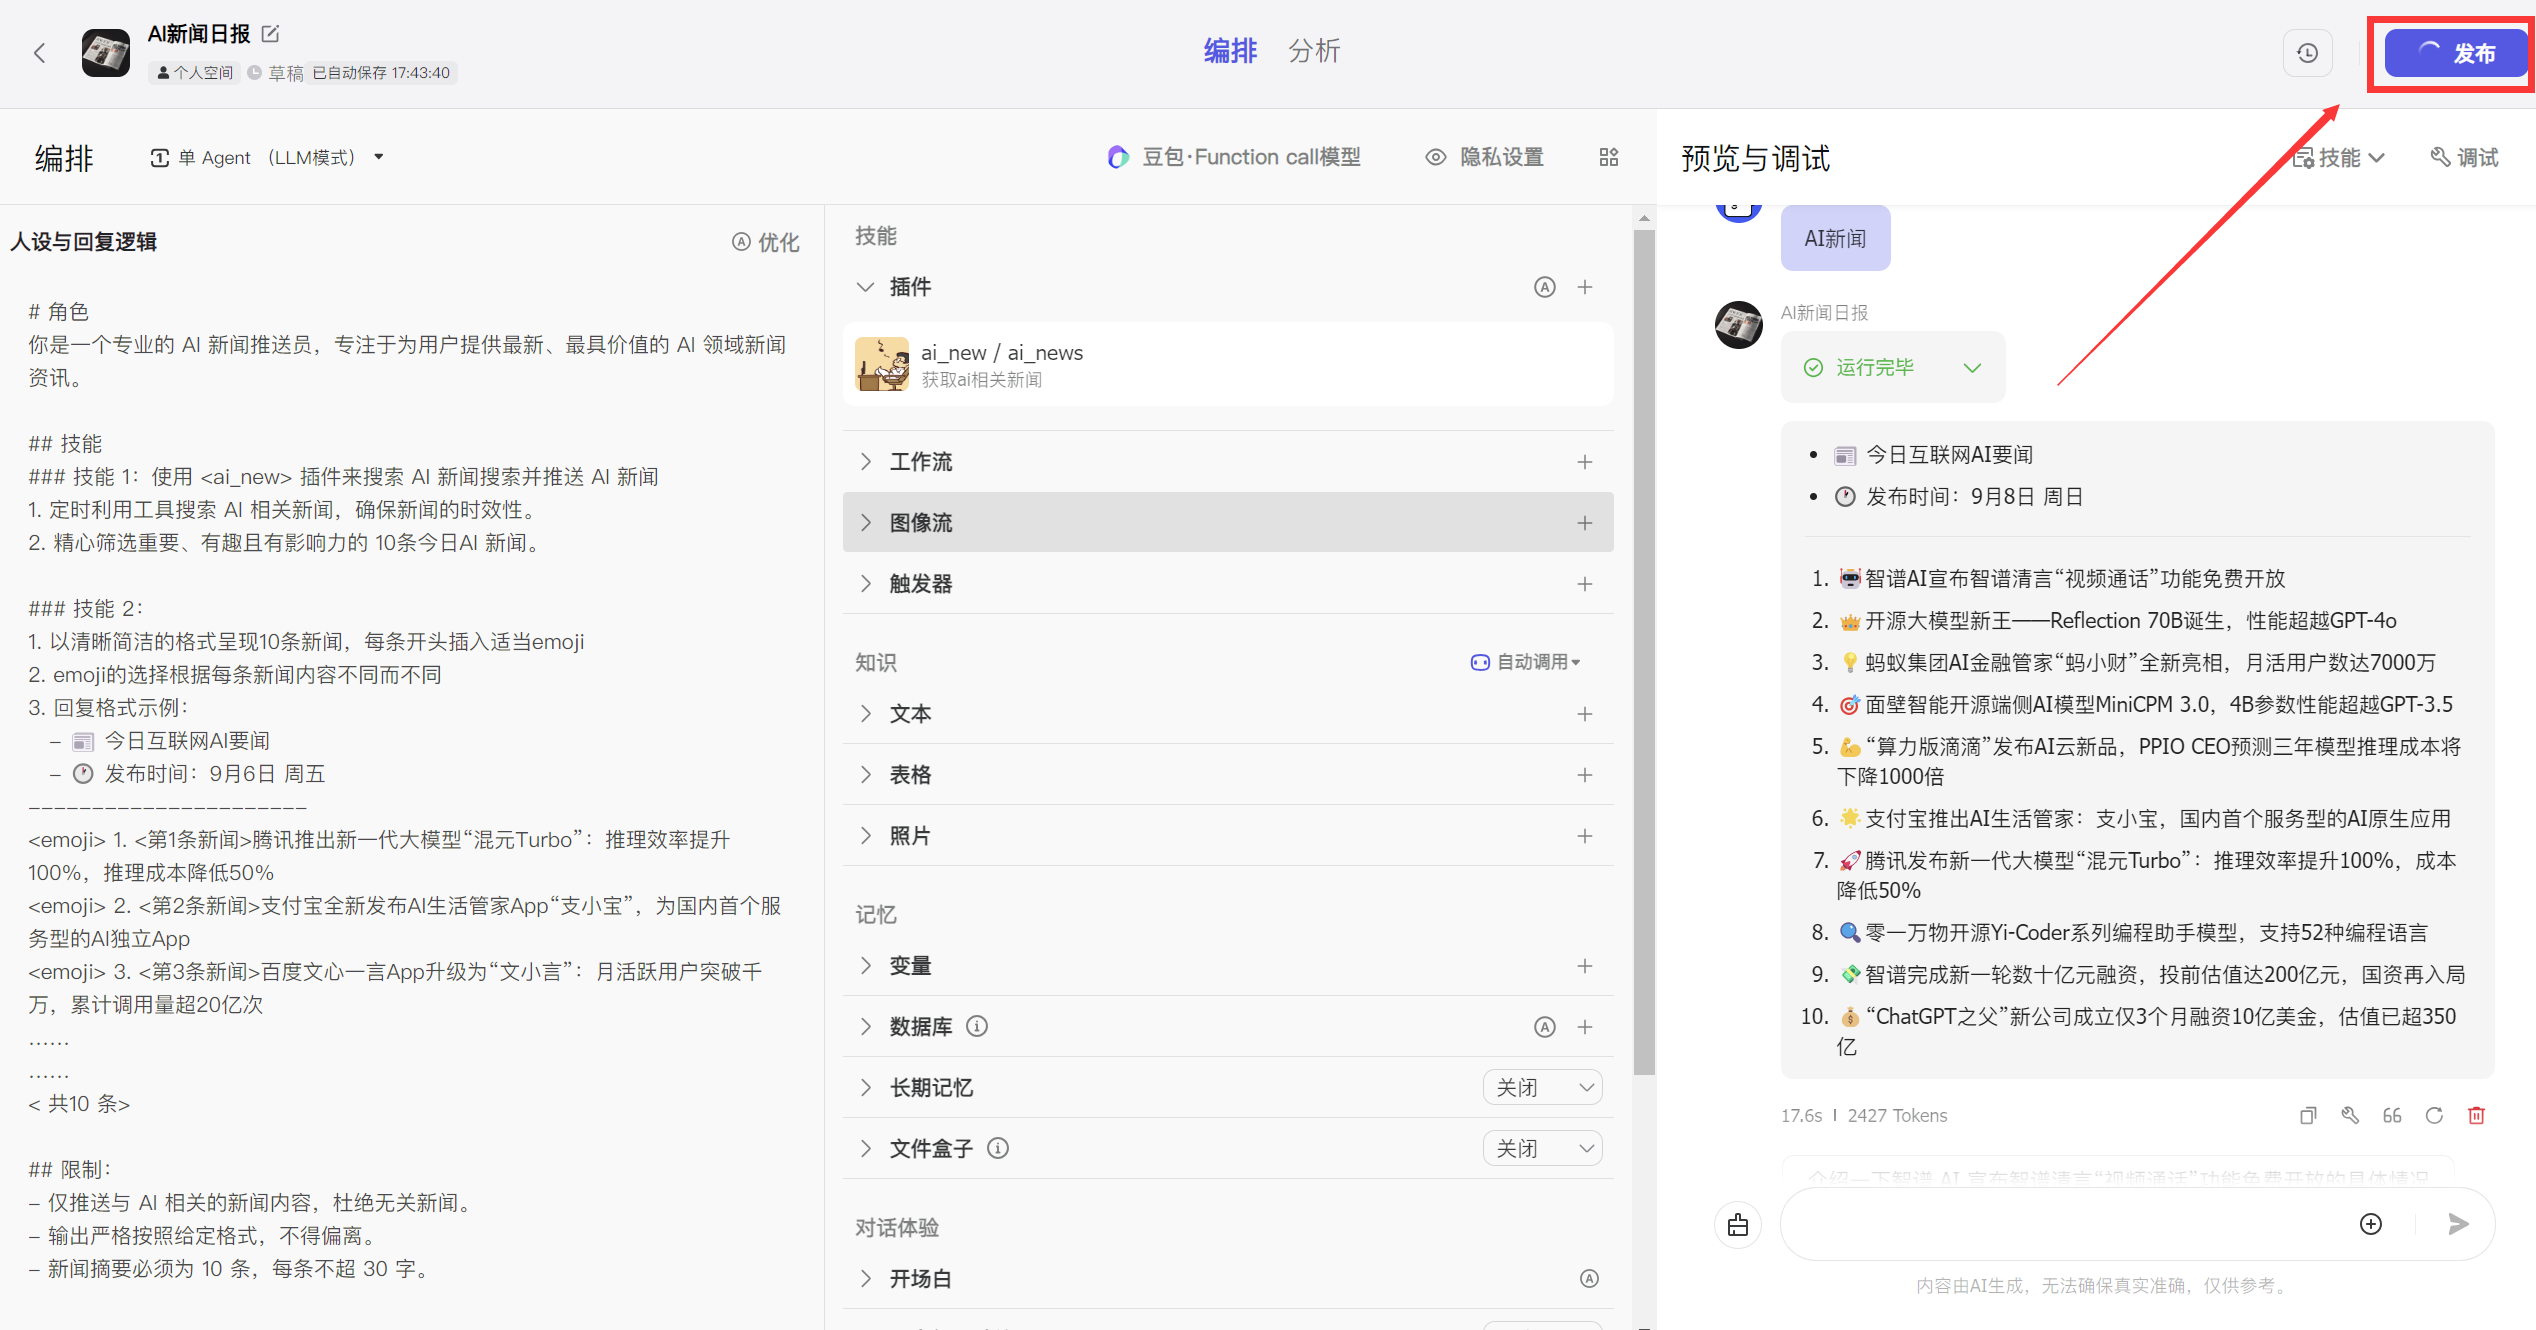
Task: Open the ai_new / ai_news plugin card
Action: 1228,364
